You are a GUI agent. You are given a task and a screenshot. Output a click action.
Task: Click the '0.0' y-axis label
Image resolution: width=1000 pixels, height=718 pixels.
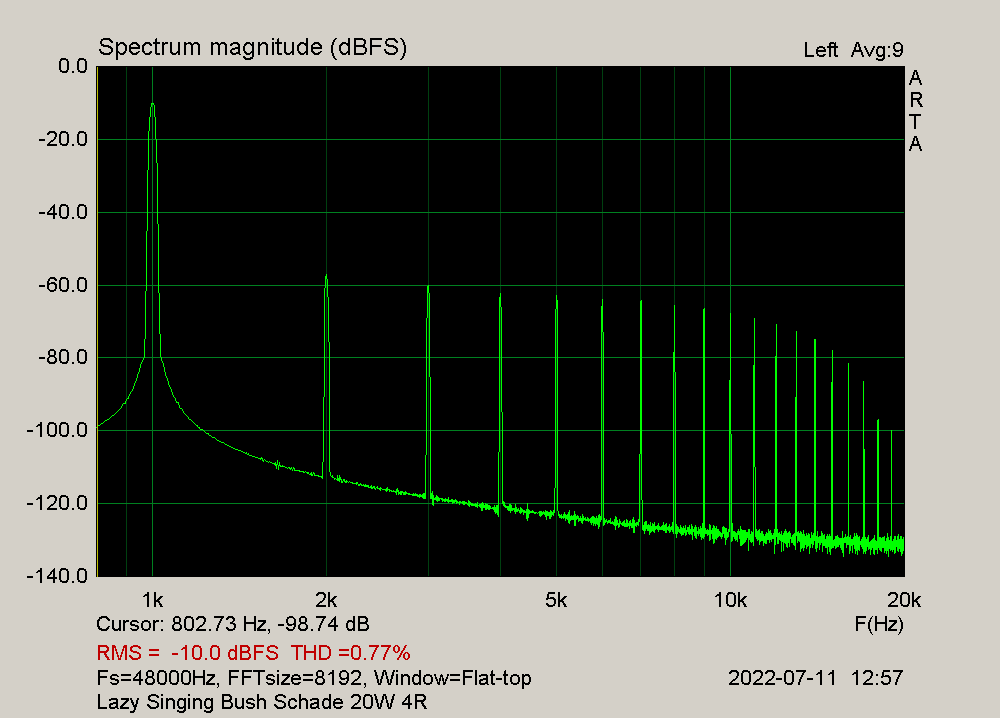[73, 66]
